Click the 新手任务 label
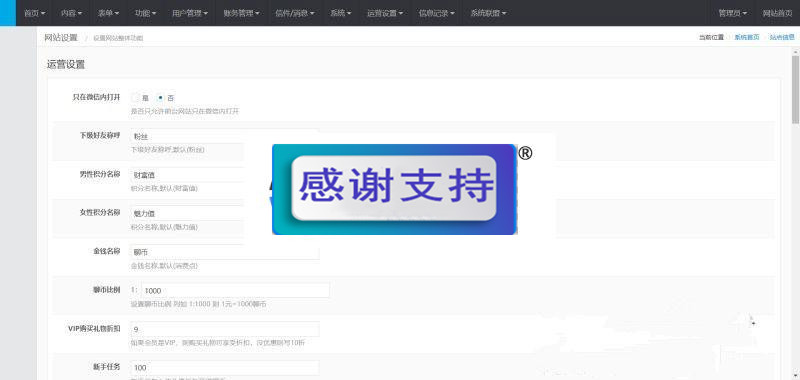Screen dimensions: 800x380 click(107, 367)
